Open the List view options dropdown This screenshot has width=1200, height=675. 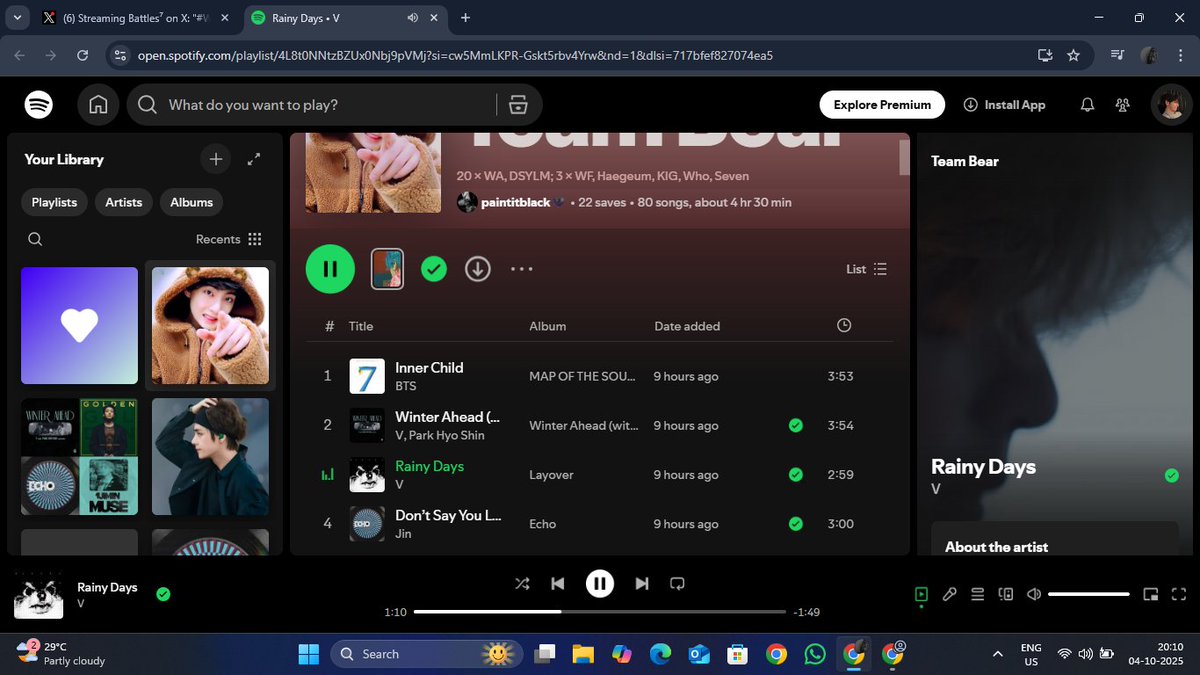867,269
